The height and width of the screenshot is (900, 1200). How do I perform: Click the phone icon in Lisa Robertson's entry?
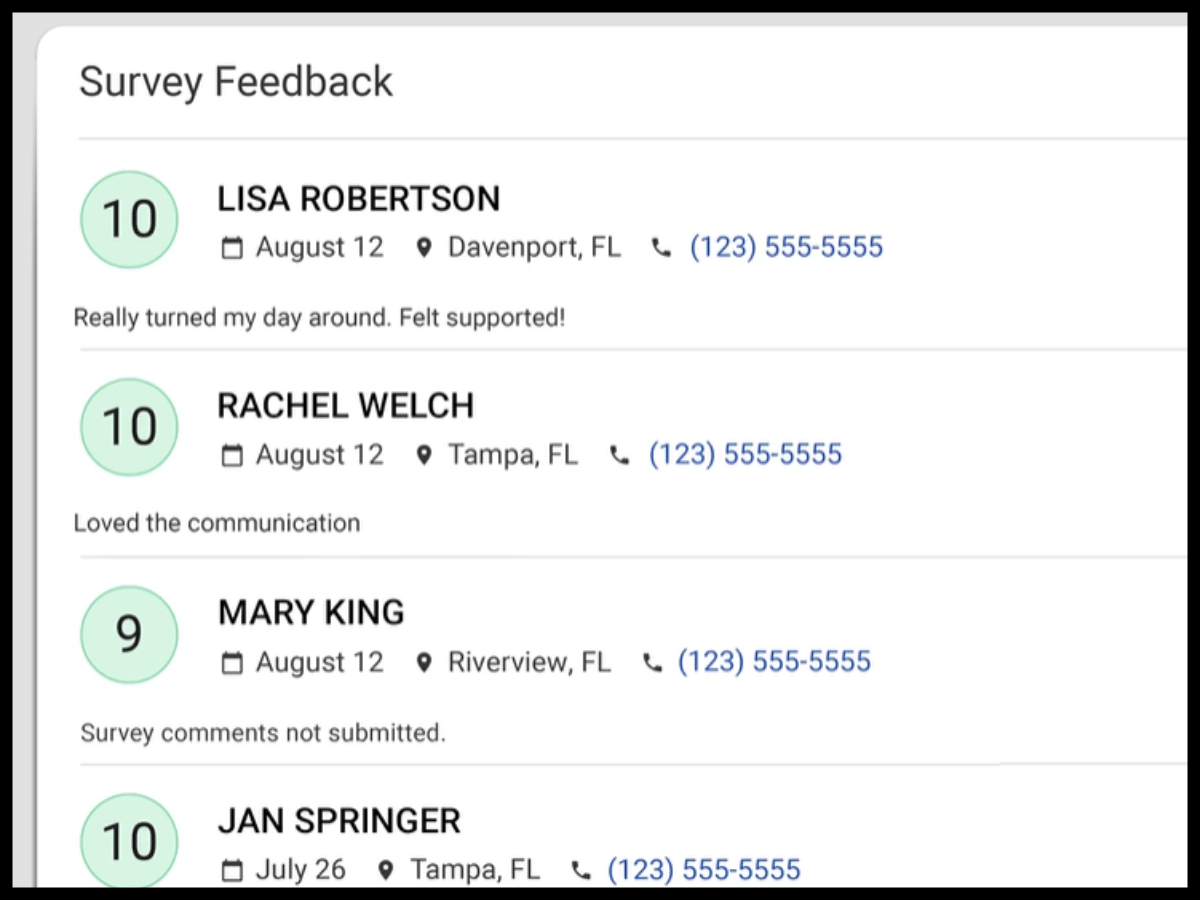(x=660, y=247)
